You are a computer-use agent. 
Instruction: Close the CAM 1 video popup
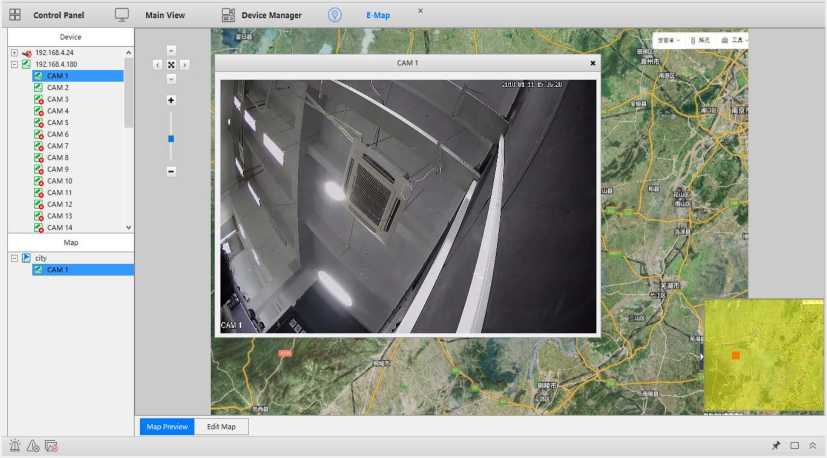[592, 63]
